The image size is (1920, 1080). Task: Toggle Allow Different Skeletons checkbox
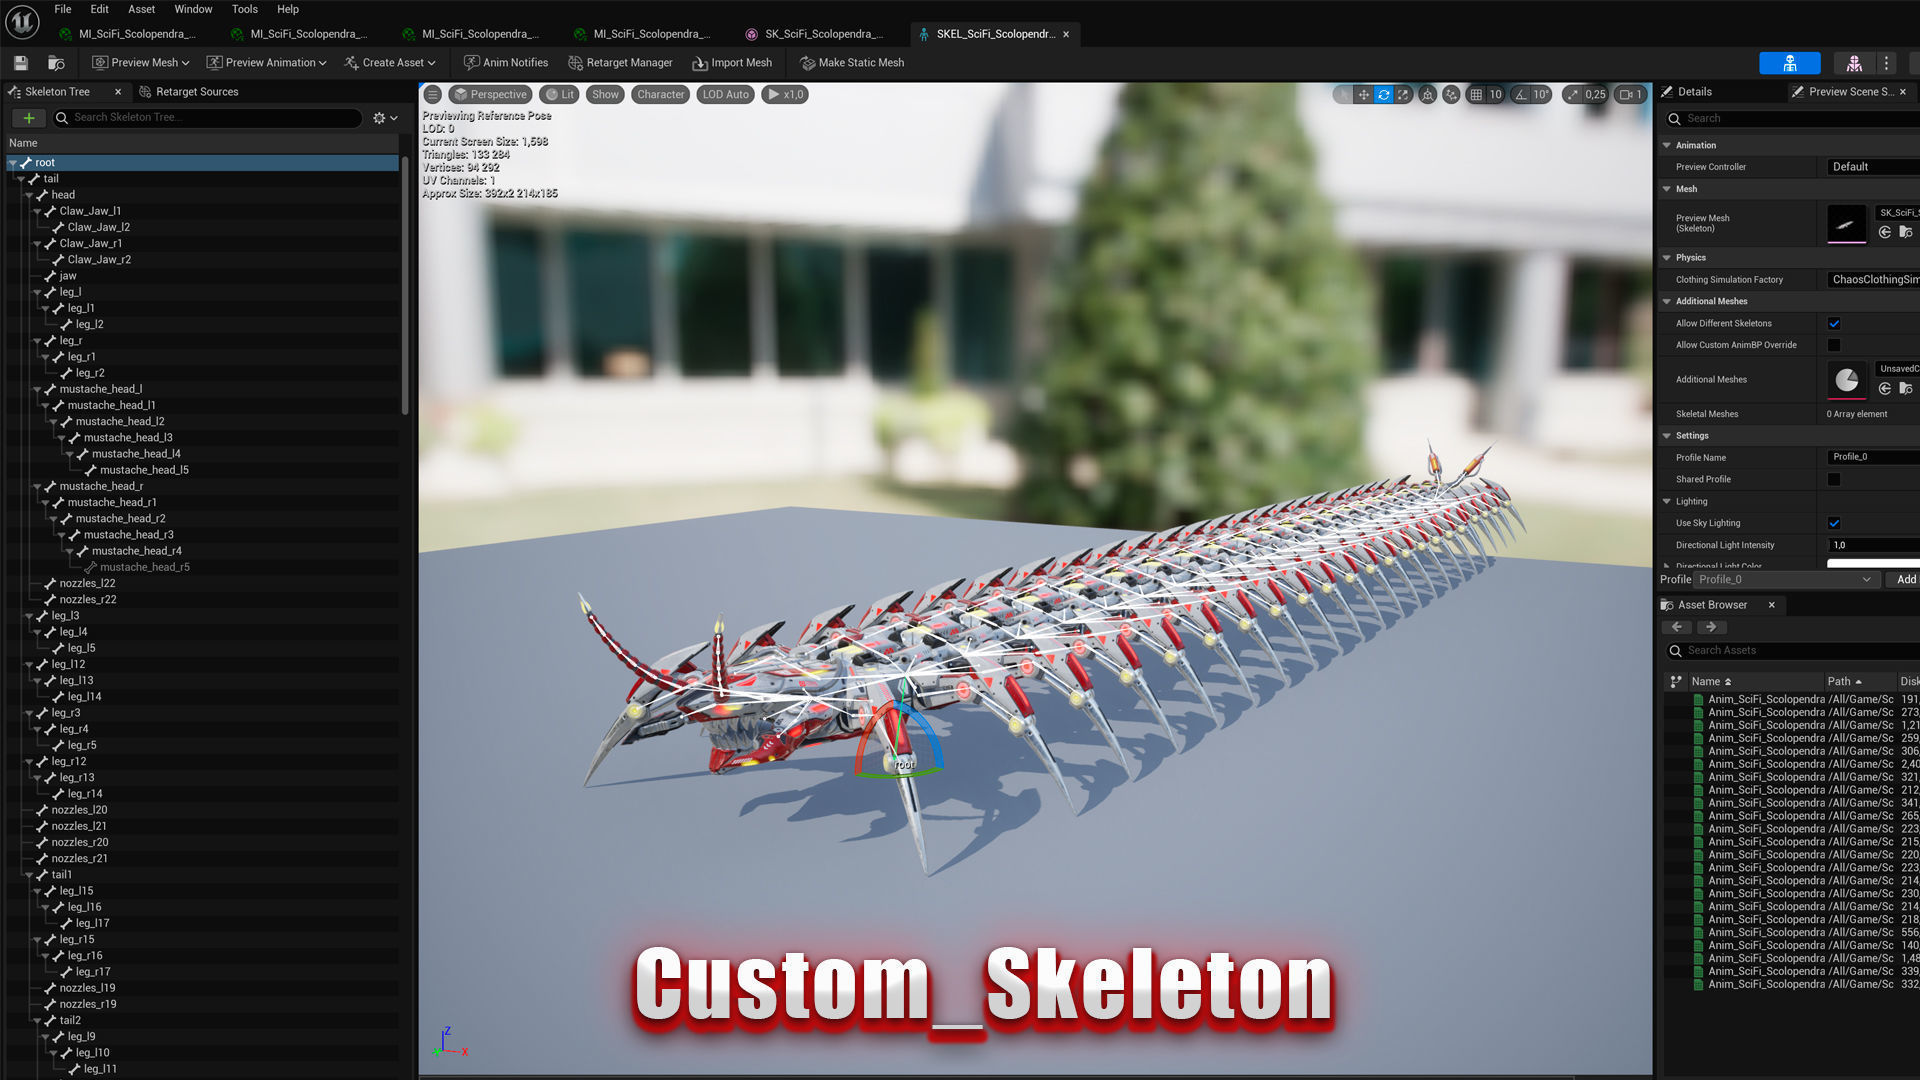[x=1834, y=323]
